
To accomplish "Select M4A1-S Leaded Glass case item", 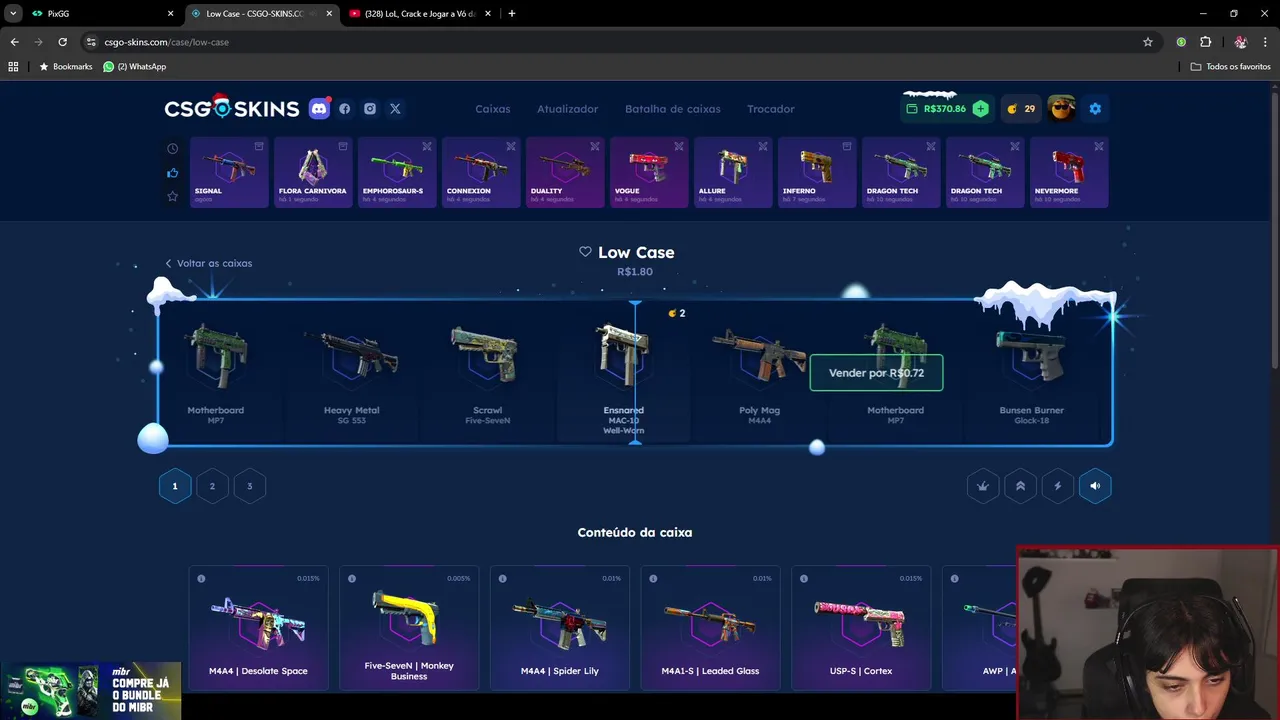I will pyautogui.click(x=710, y=628).
